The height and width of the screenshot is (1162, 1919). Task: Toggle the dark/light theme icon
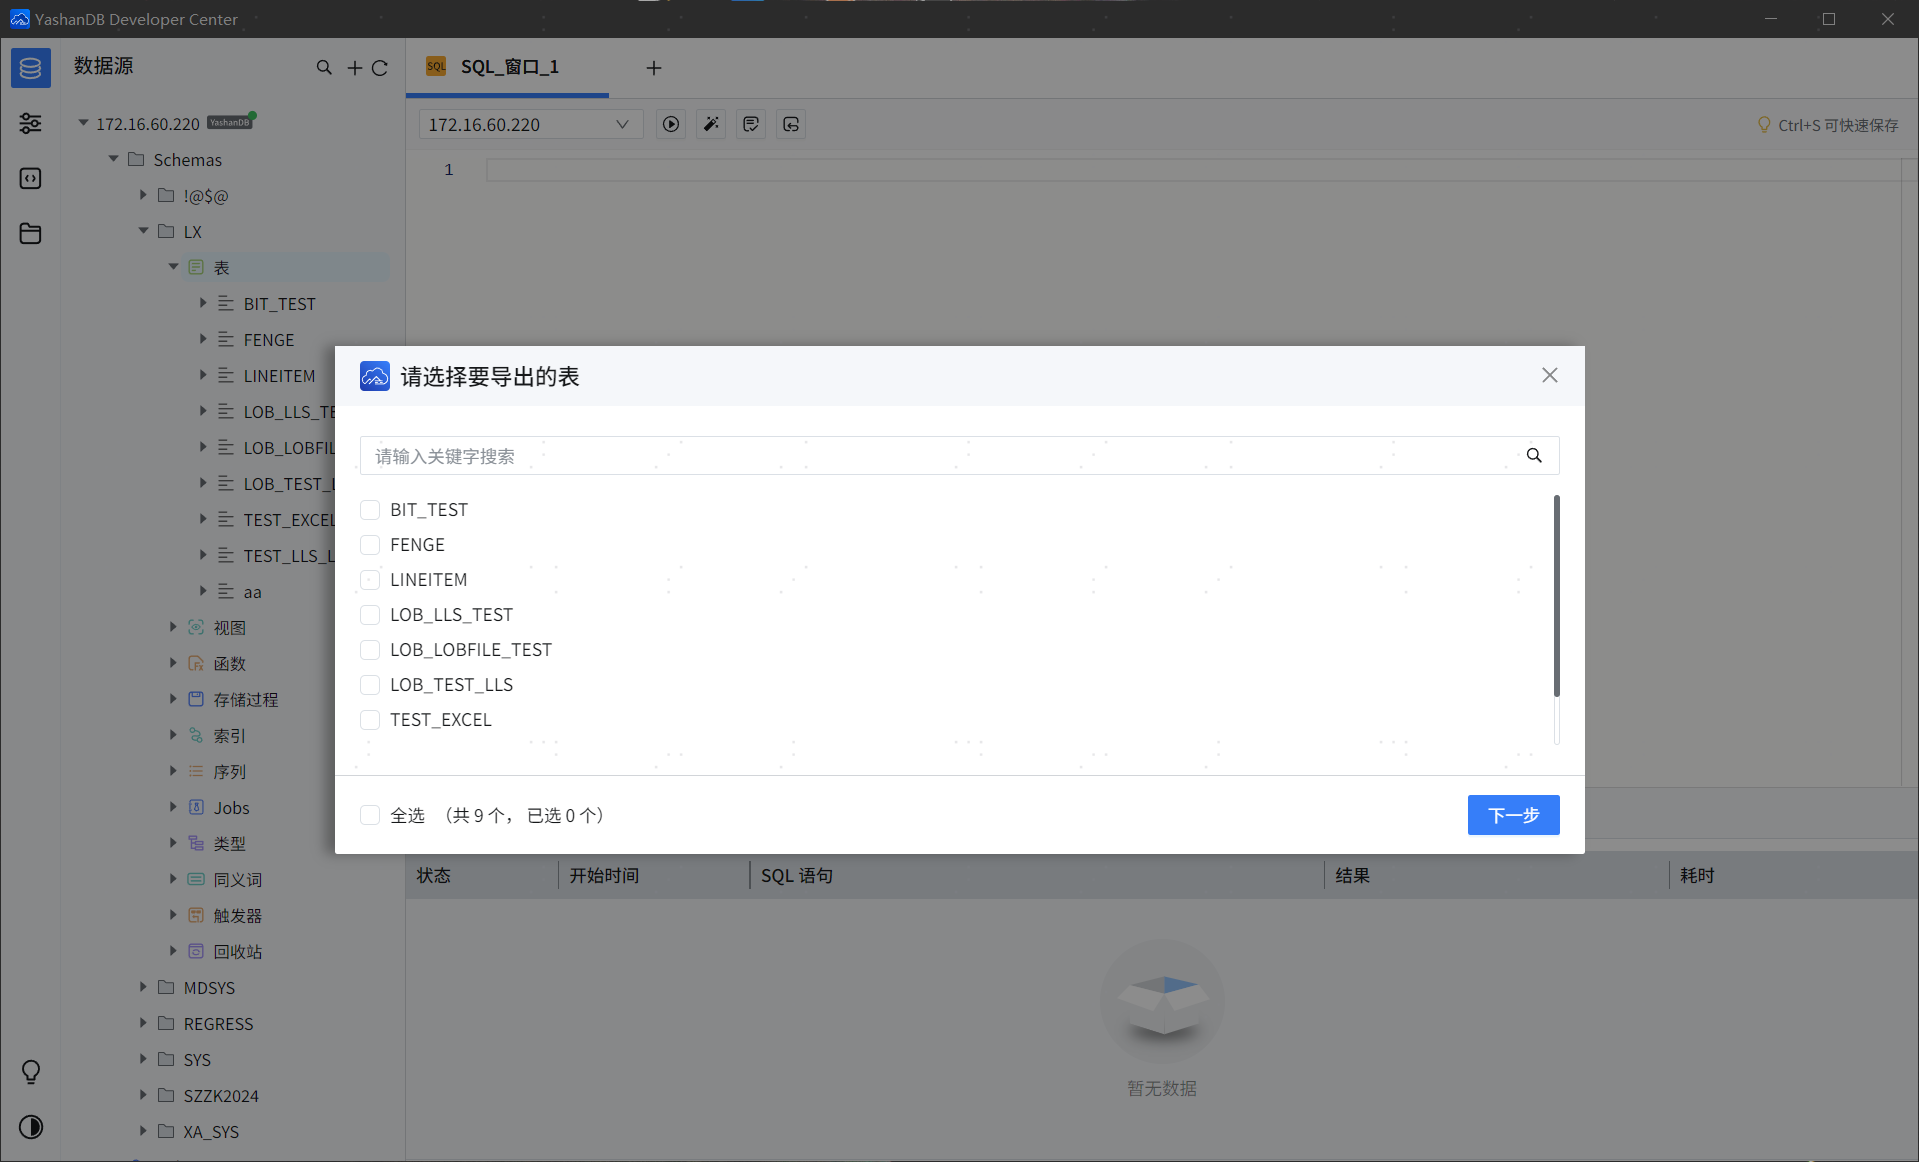click(30, 1127)
